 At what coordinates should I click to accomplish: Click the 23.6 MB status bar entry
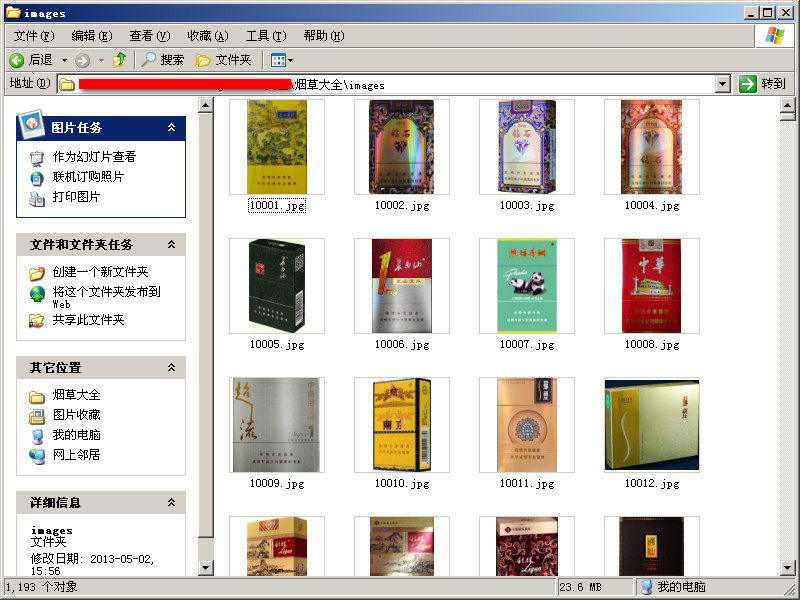(x=580, y=587)
